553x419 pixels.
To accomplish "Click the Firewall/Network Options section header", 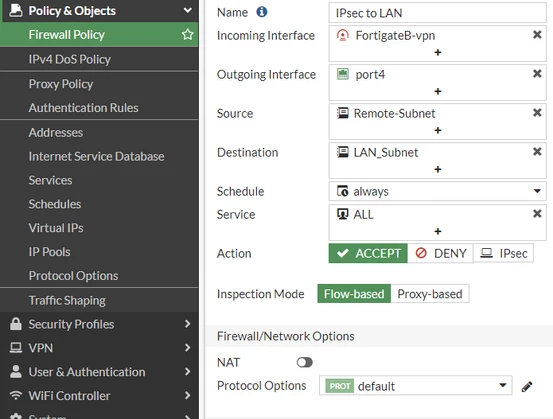I will point(379,336).
